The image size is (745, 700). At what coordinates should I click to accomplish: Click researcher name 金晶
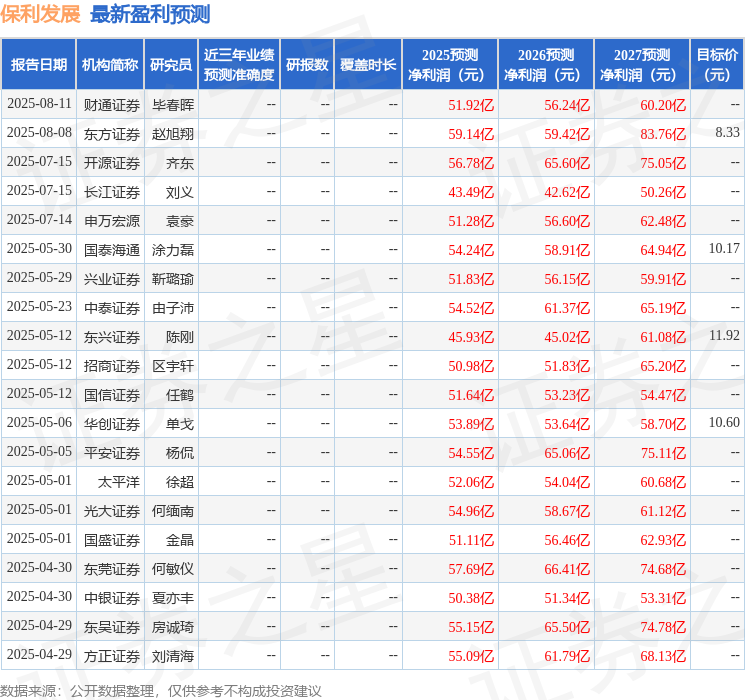180,540
